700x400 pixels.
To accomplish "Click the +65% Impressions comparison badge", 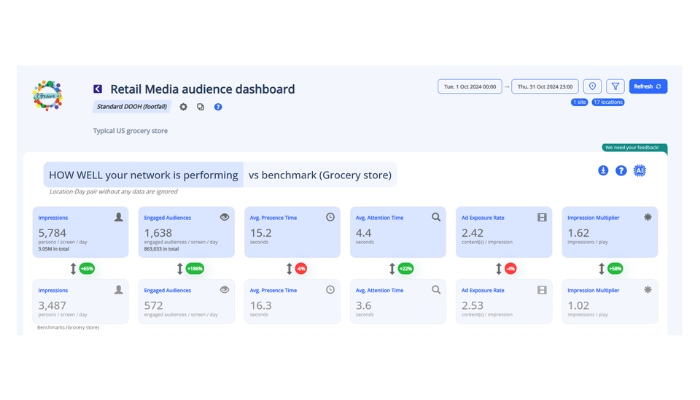I will (x=86, y=268).
